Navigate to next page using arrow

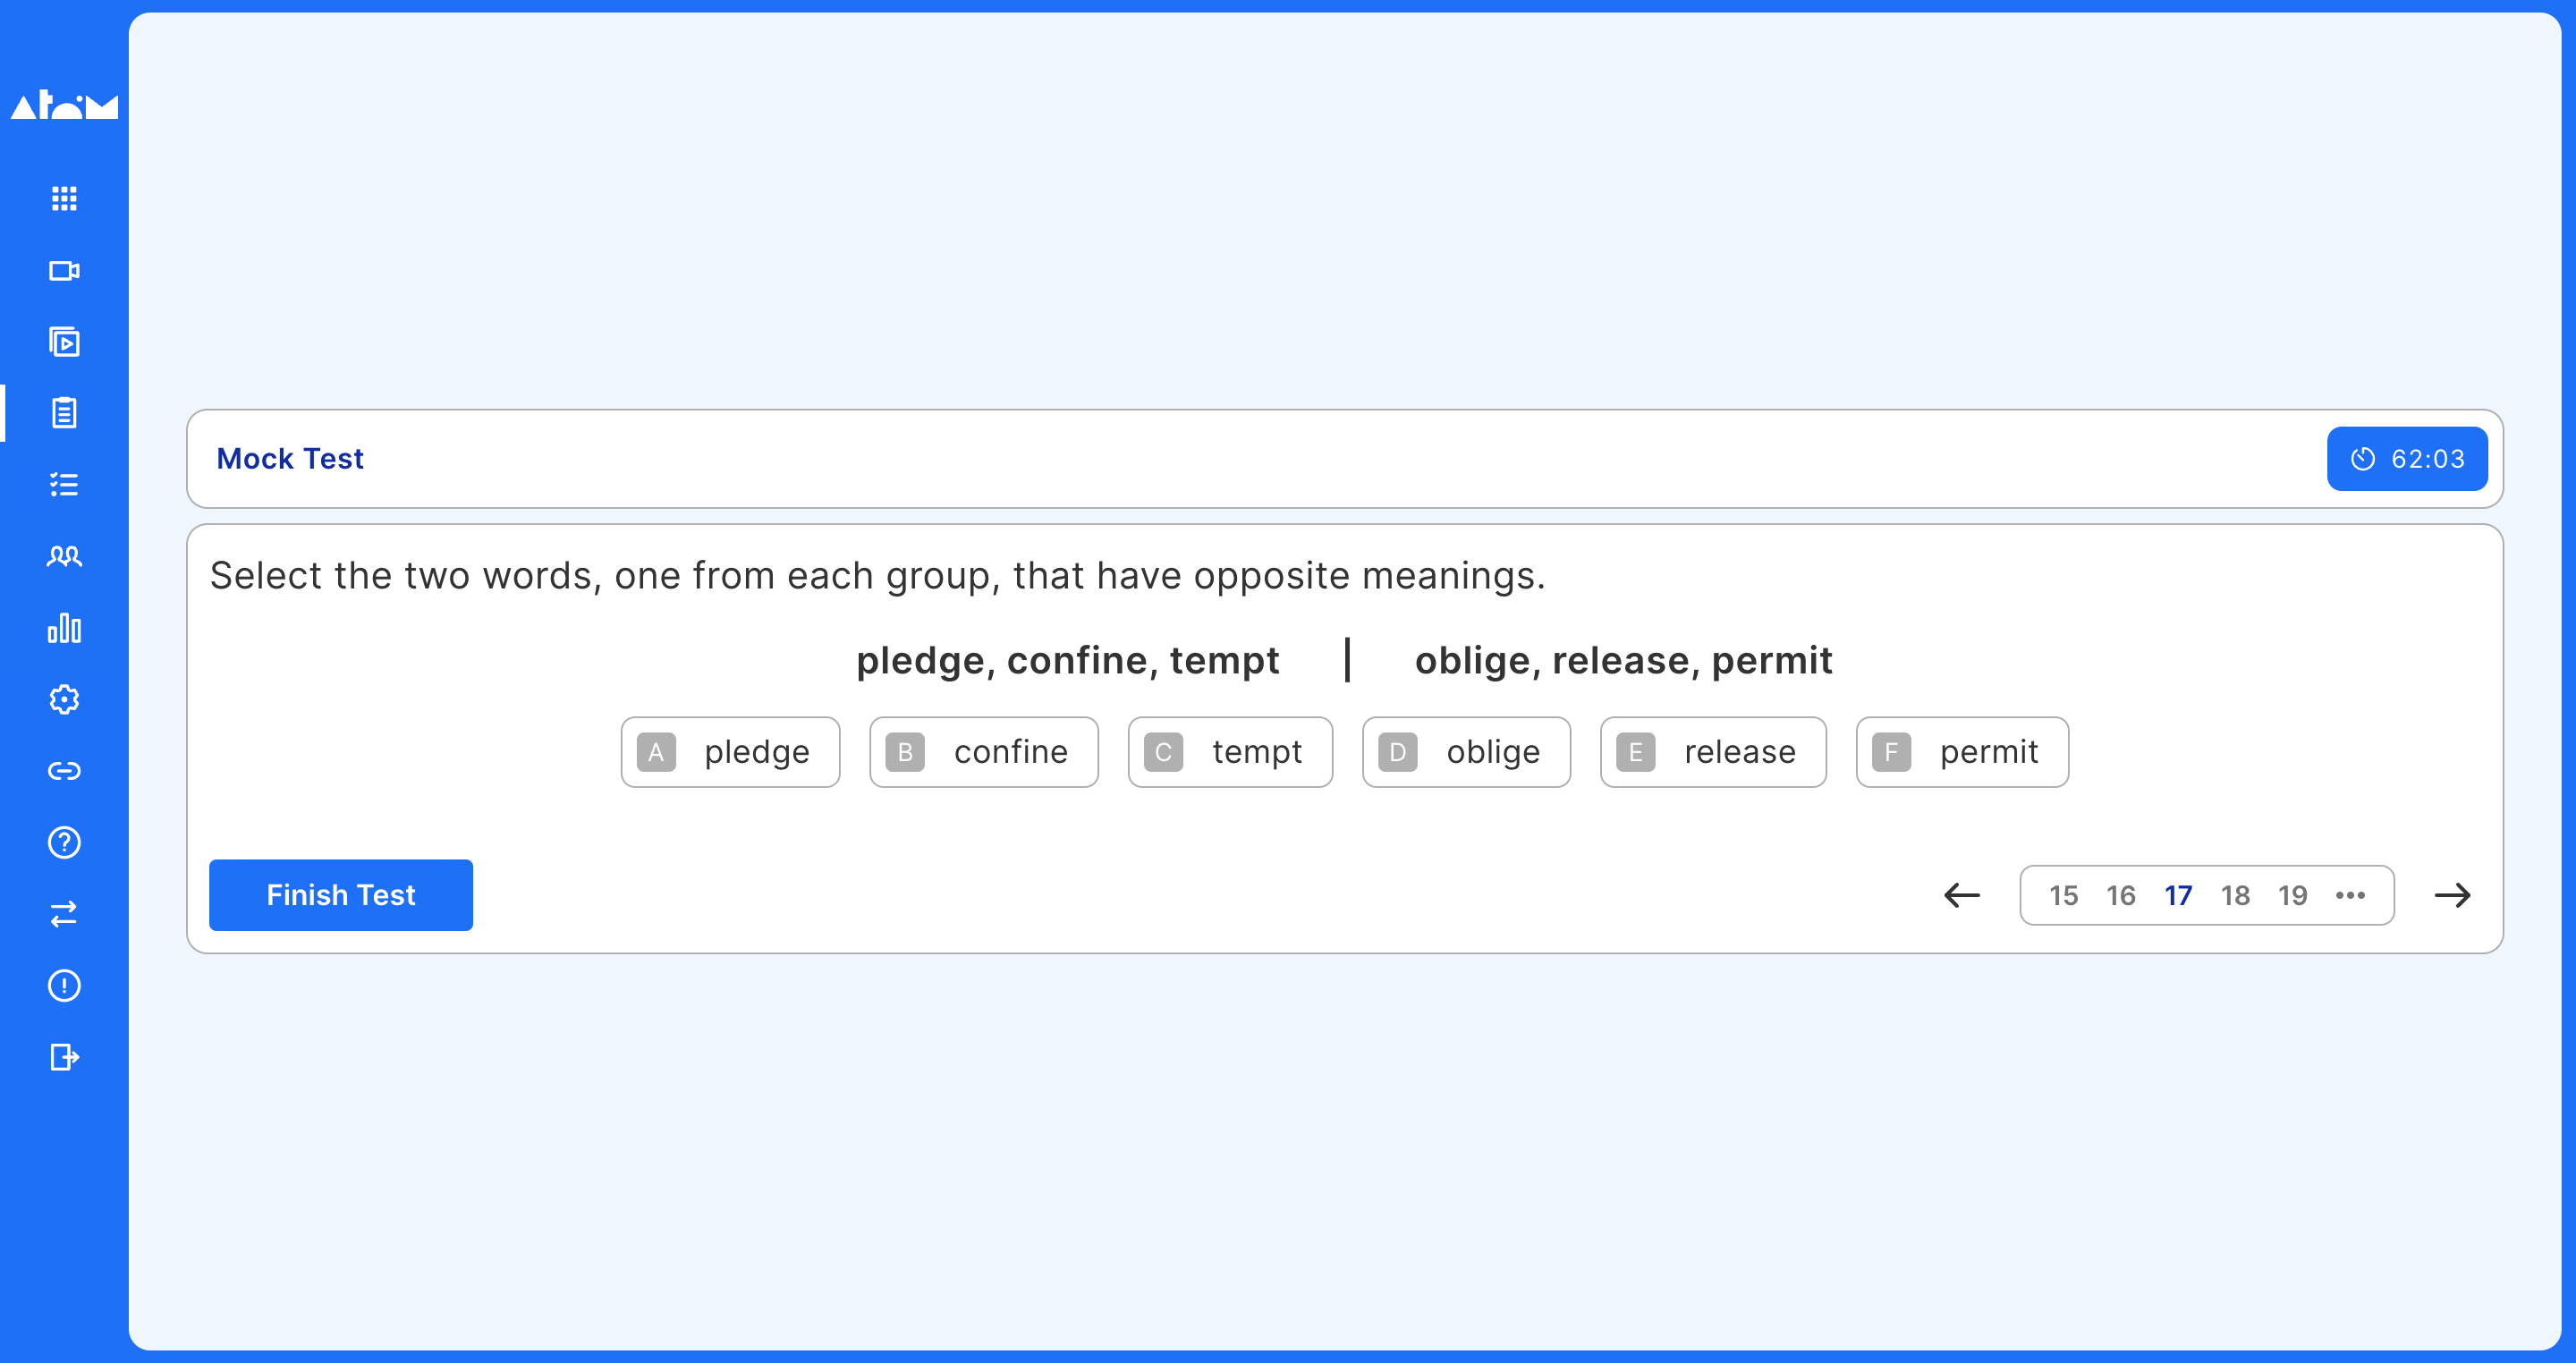click(x=2457, y=894)
